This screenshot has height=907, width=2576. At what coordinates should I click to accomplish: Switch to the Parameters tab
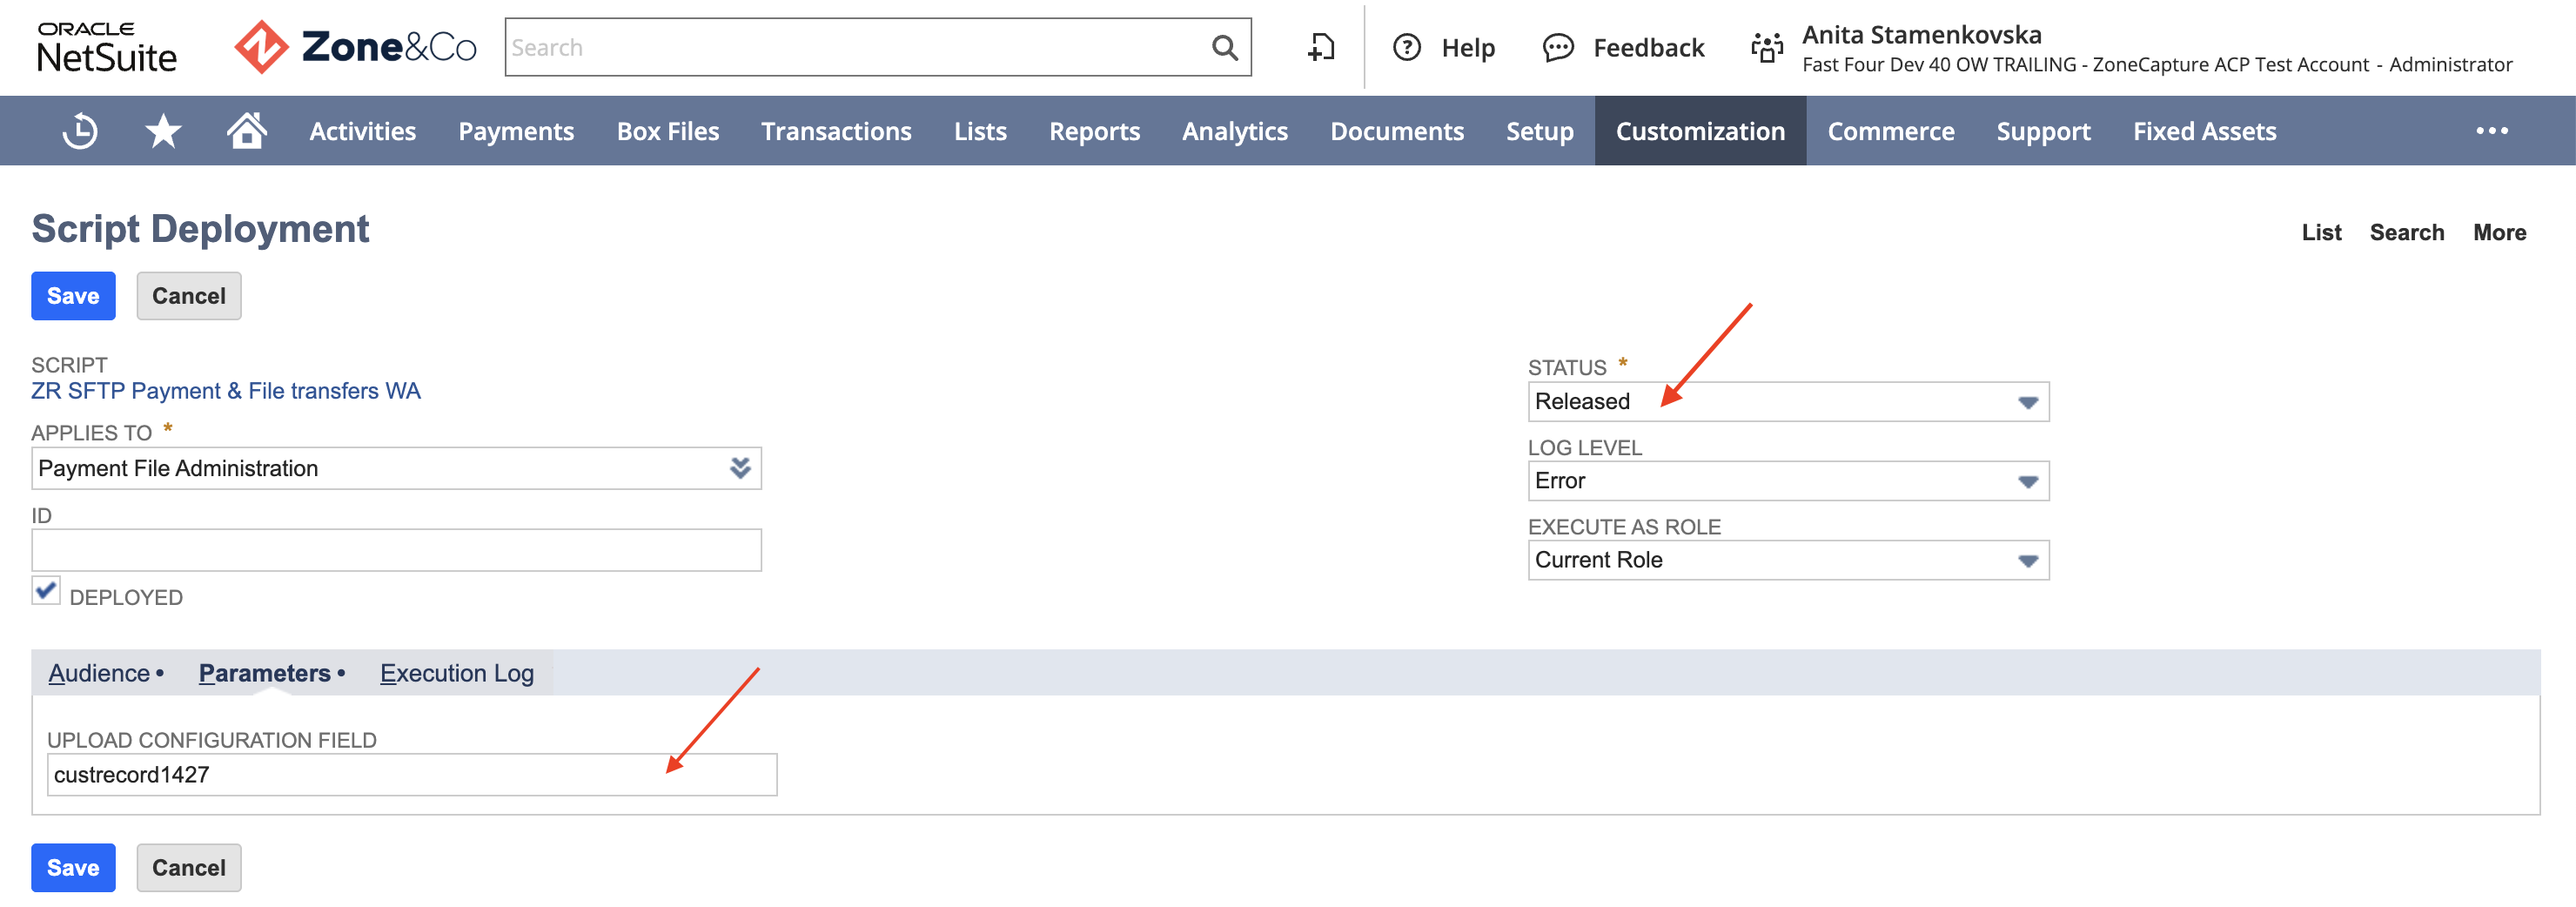coord(264,673)
